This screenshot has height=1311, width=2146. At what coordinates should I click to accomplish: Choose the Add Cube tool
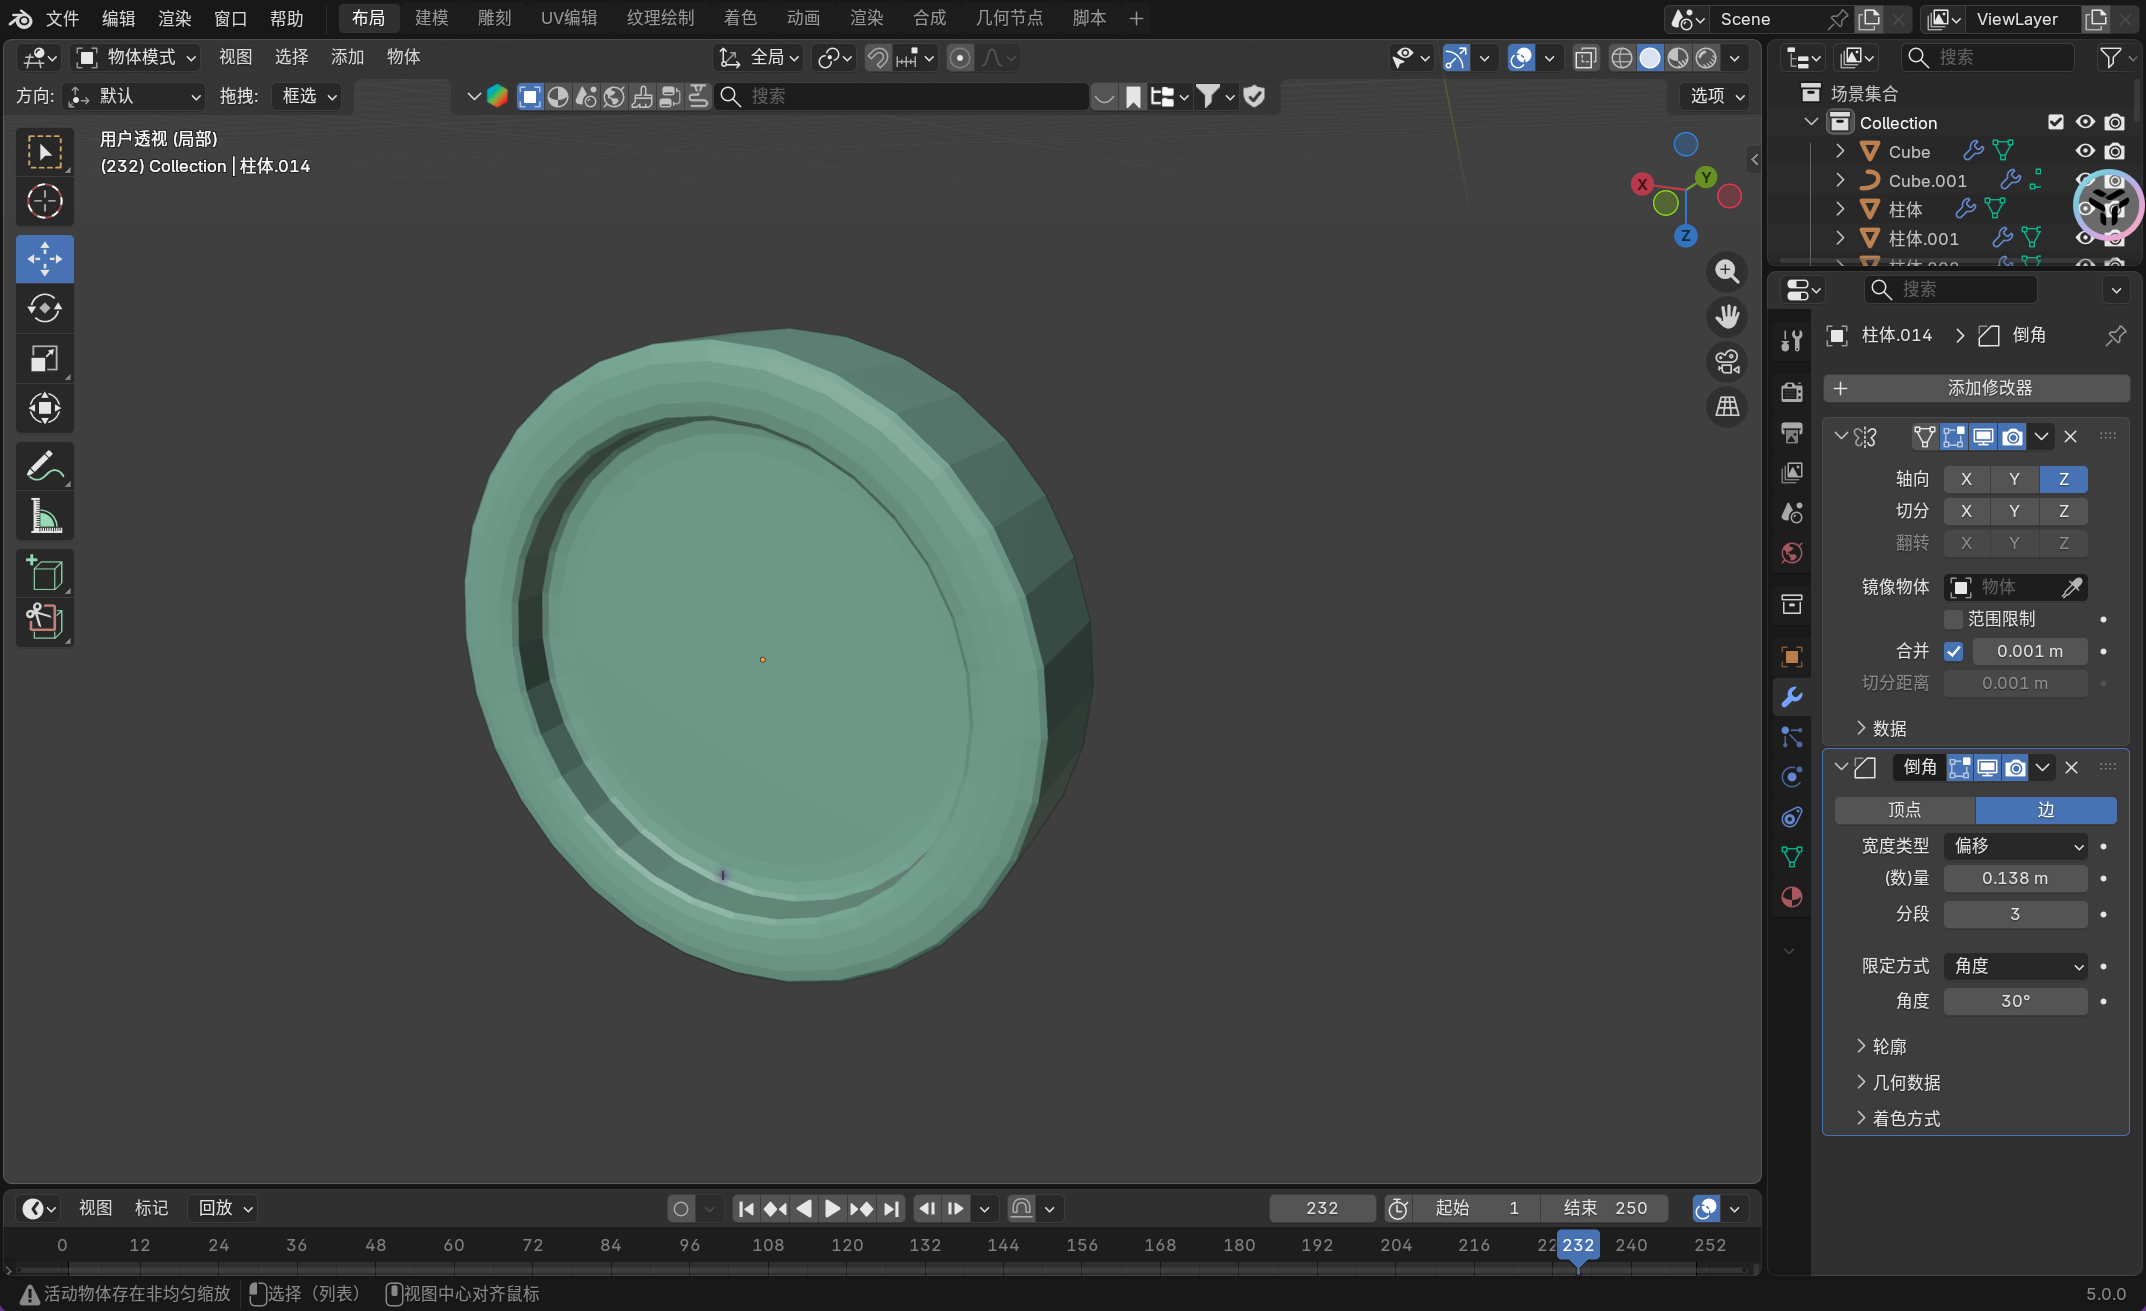click(x=44, y=574)
